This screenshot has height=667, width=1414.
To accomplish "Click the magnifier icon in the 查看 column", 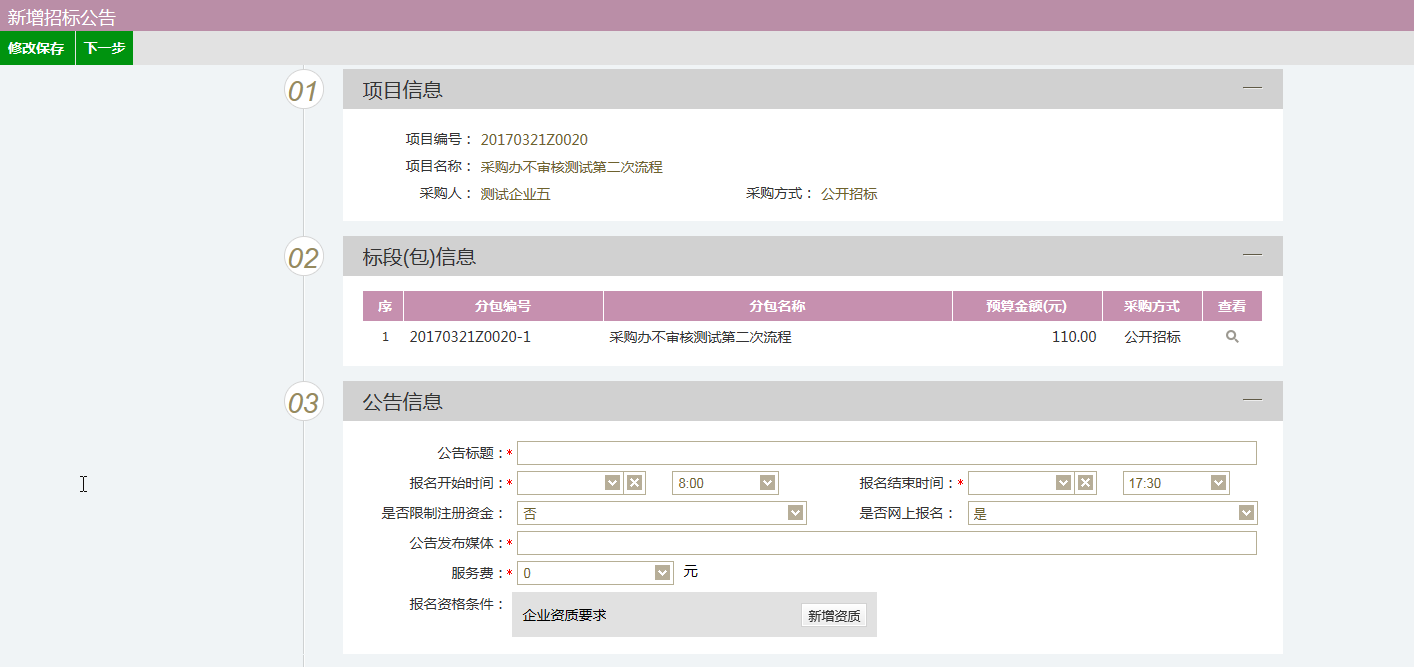I will (x=1232, y=337).
